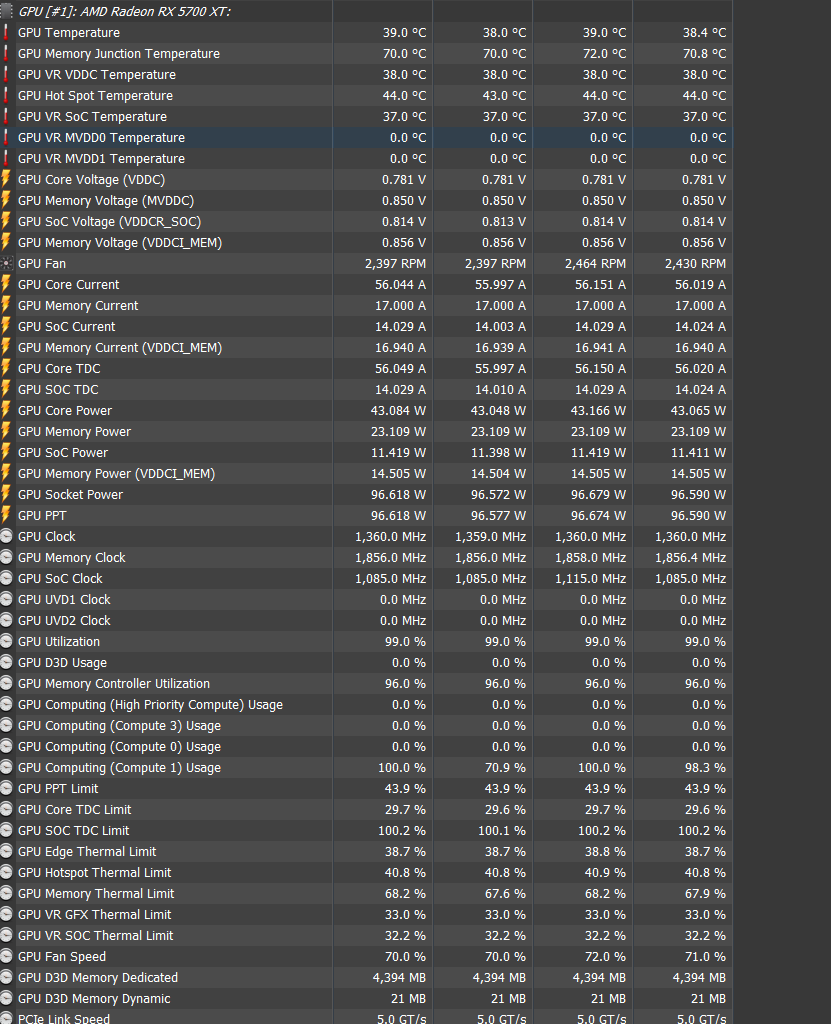Select the GPU Computing (Compute 0) Usage label

pyautogui.click(x=120, y=746)
